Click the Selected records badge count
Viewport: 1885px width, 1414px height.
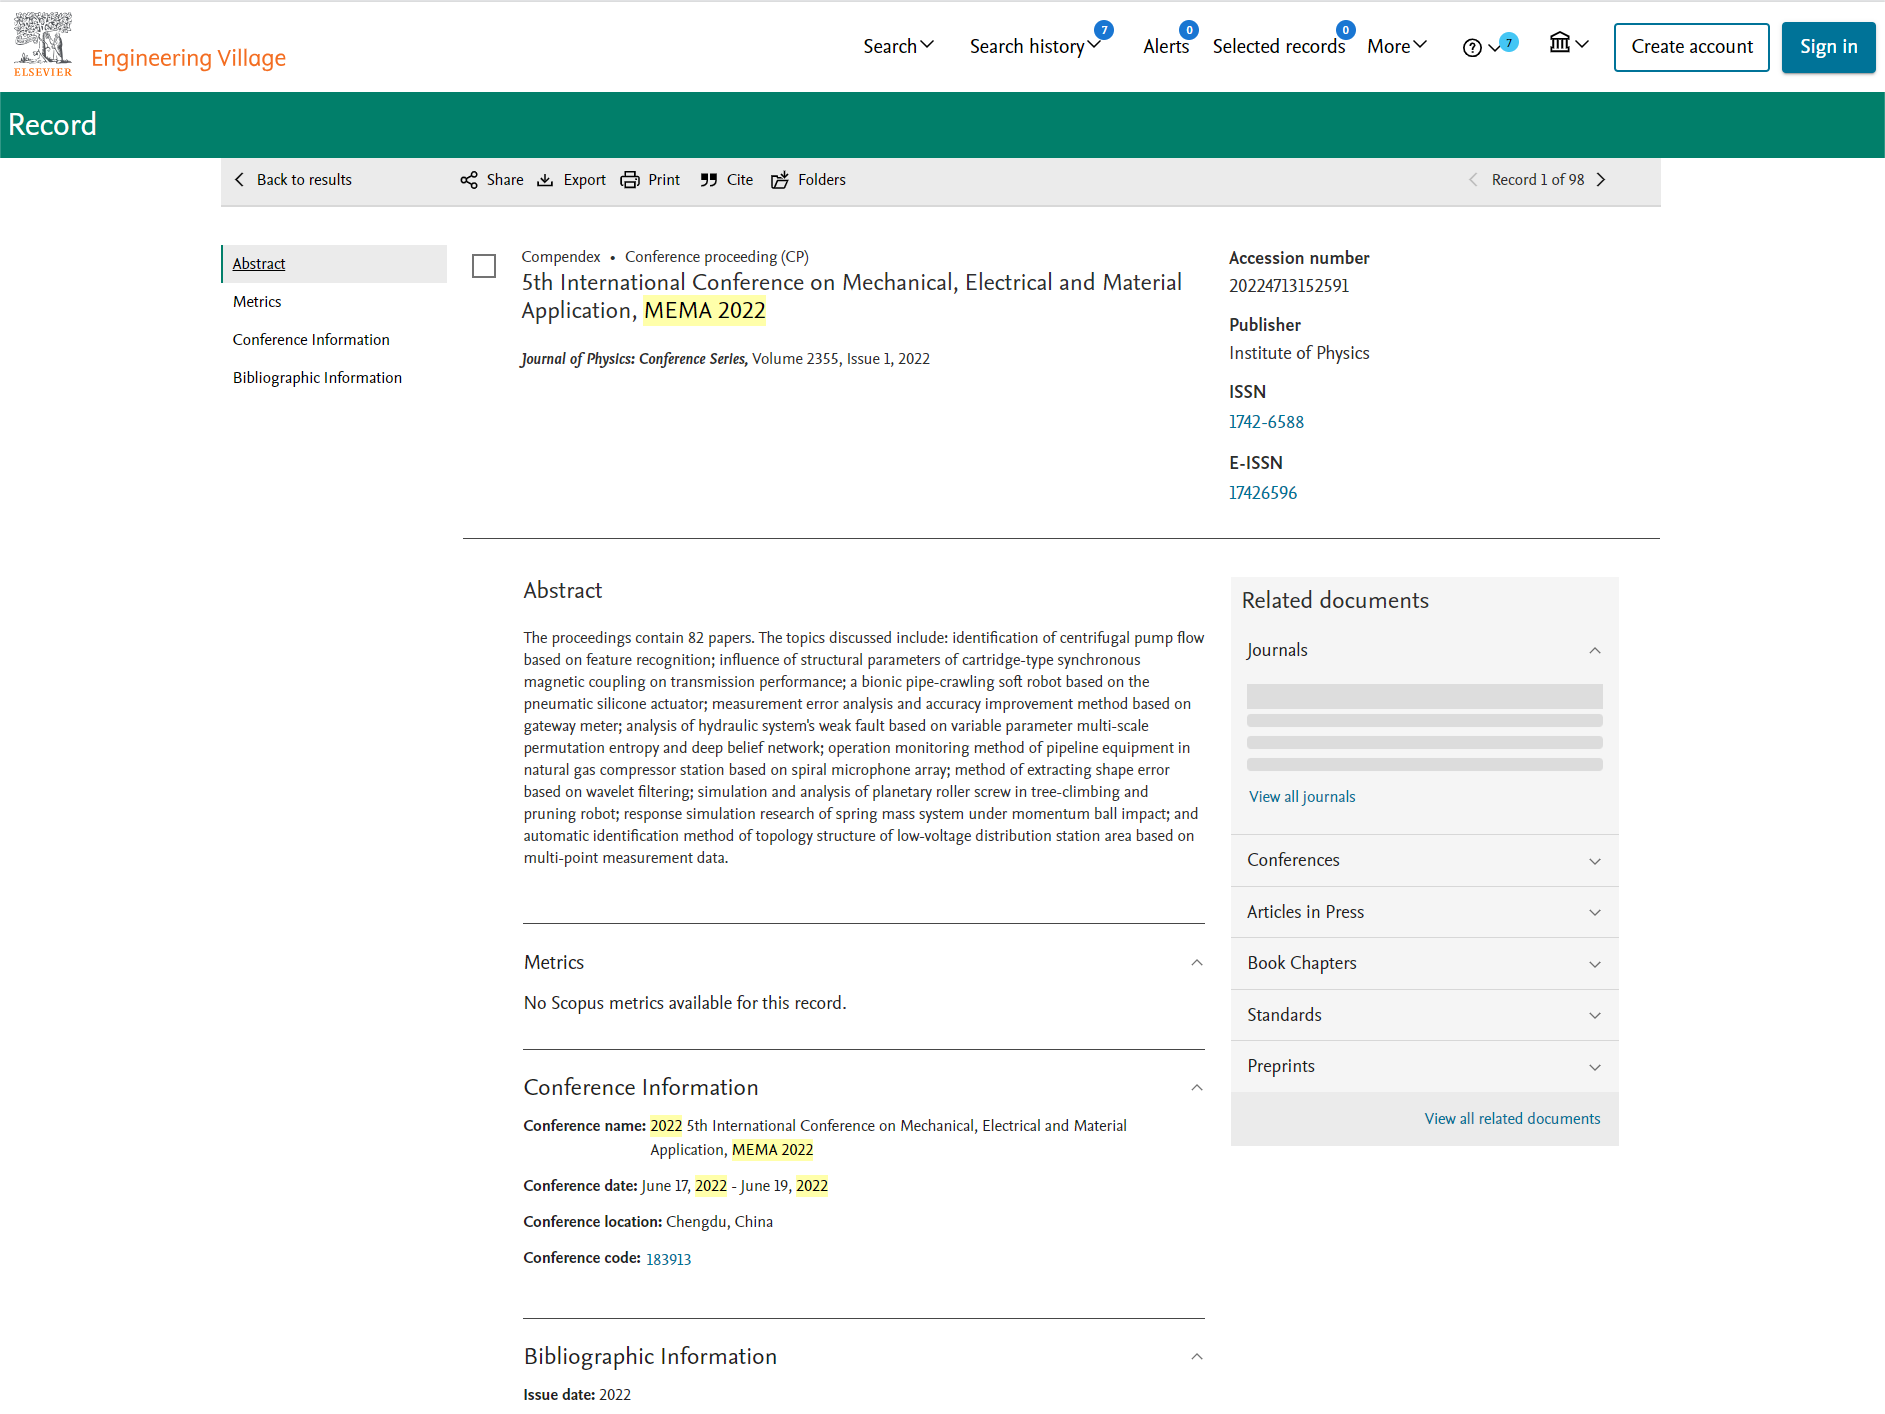(1346, 30)
